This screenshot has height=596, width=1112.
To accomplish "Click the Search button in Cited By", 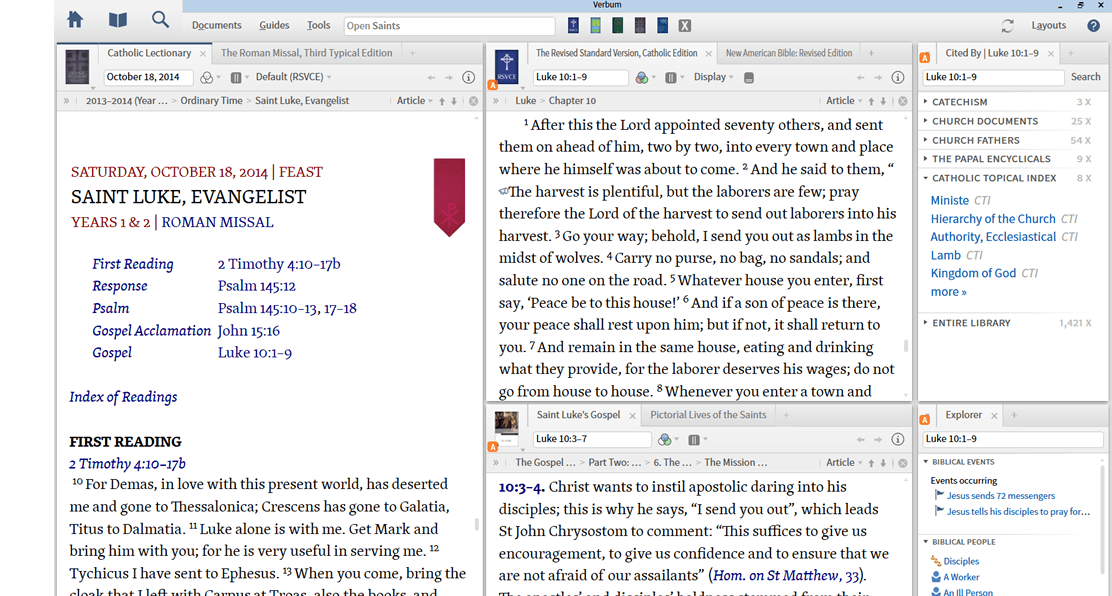I will point(1085,77).
